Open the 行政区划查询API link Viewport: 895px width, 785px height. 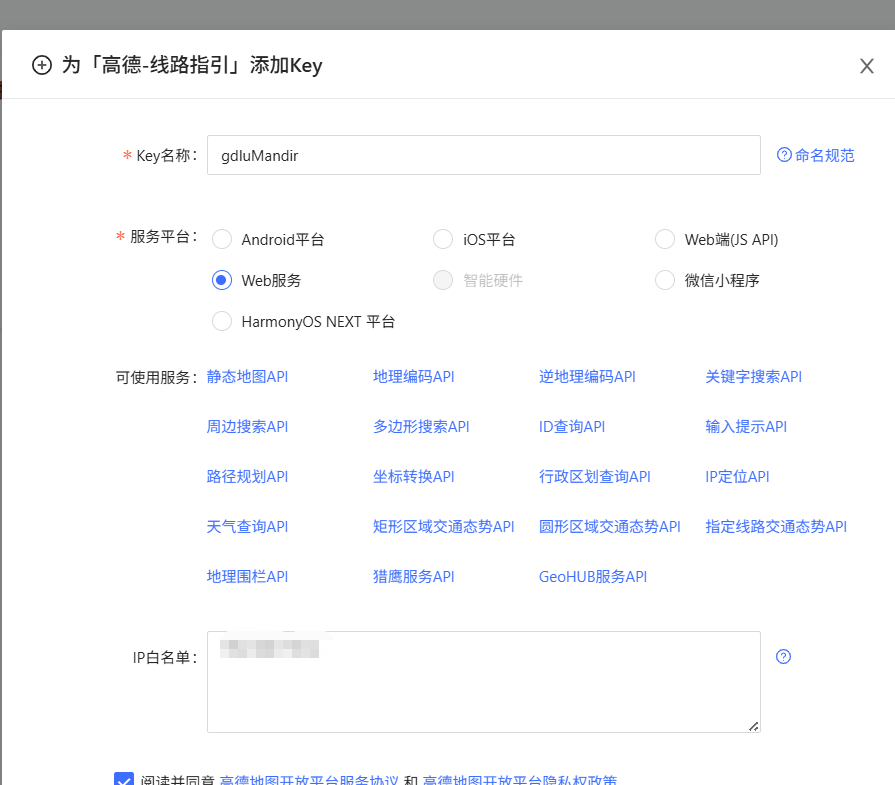[594, 477]
